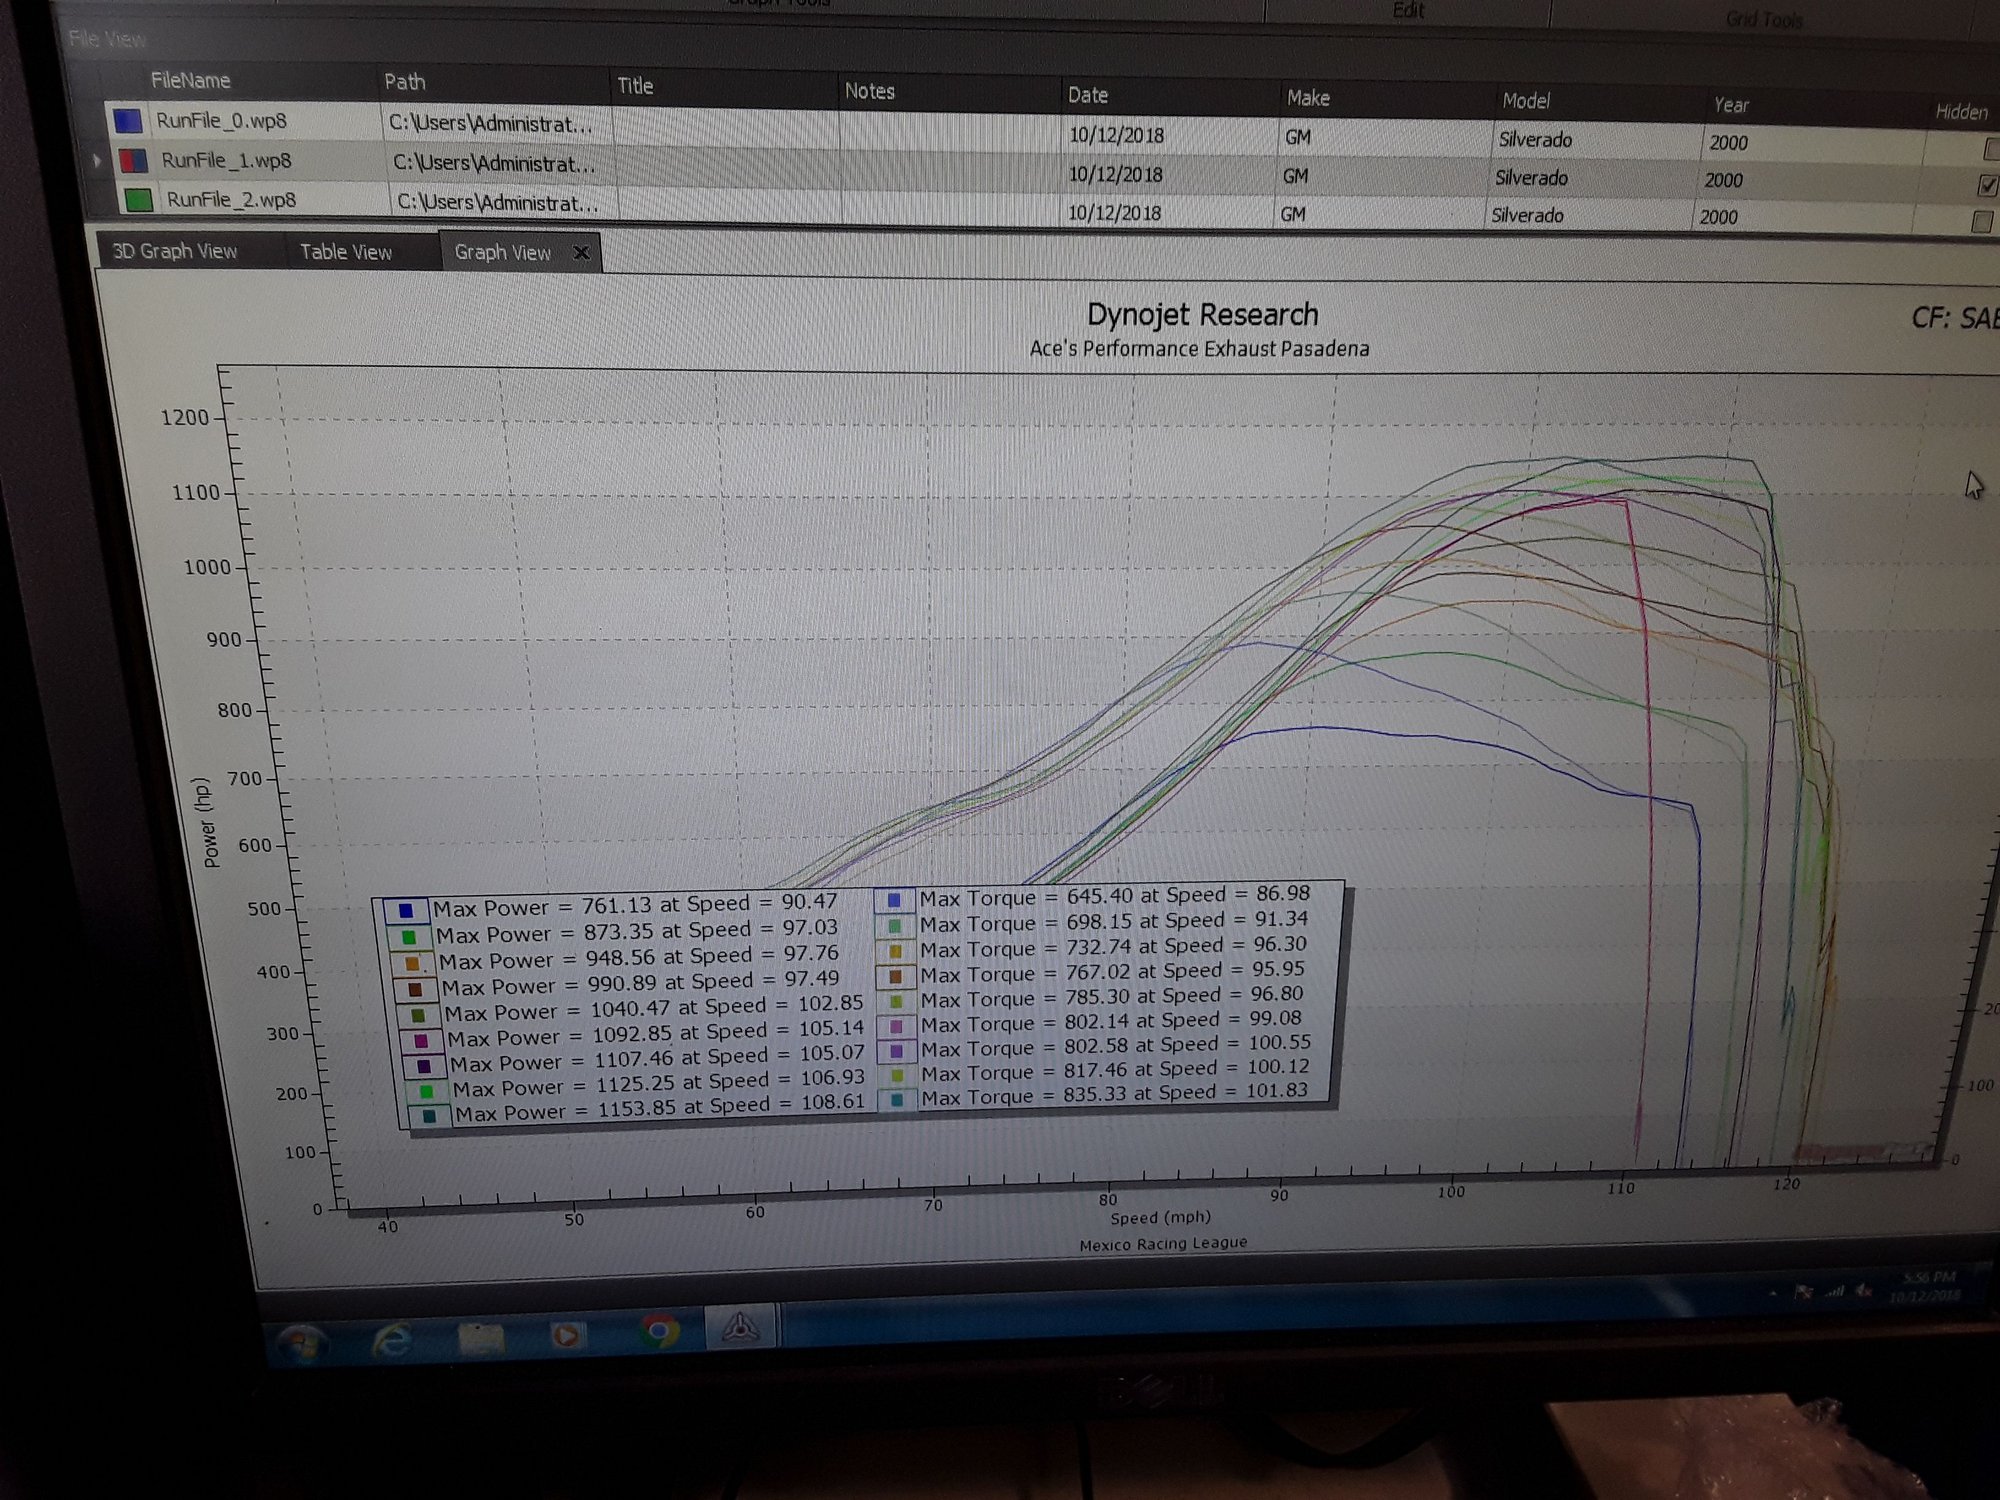Screen dimensions: 2000x1500
Task: Open the File Explorer folder icon
Action: pos(480,1338)
